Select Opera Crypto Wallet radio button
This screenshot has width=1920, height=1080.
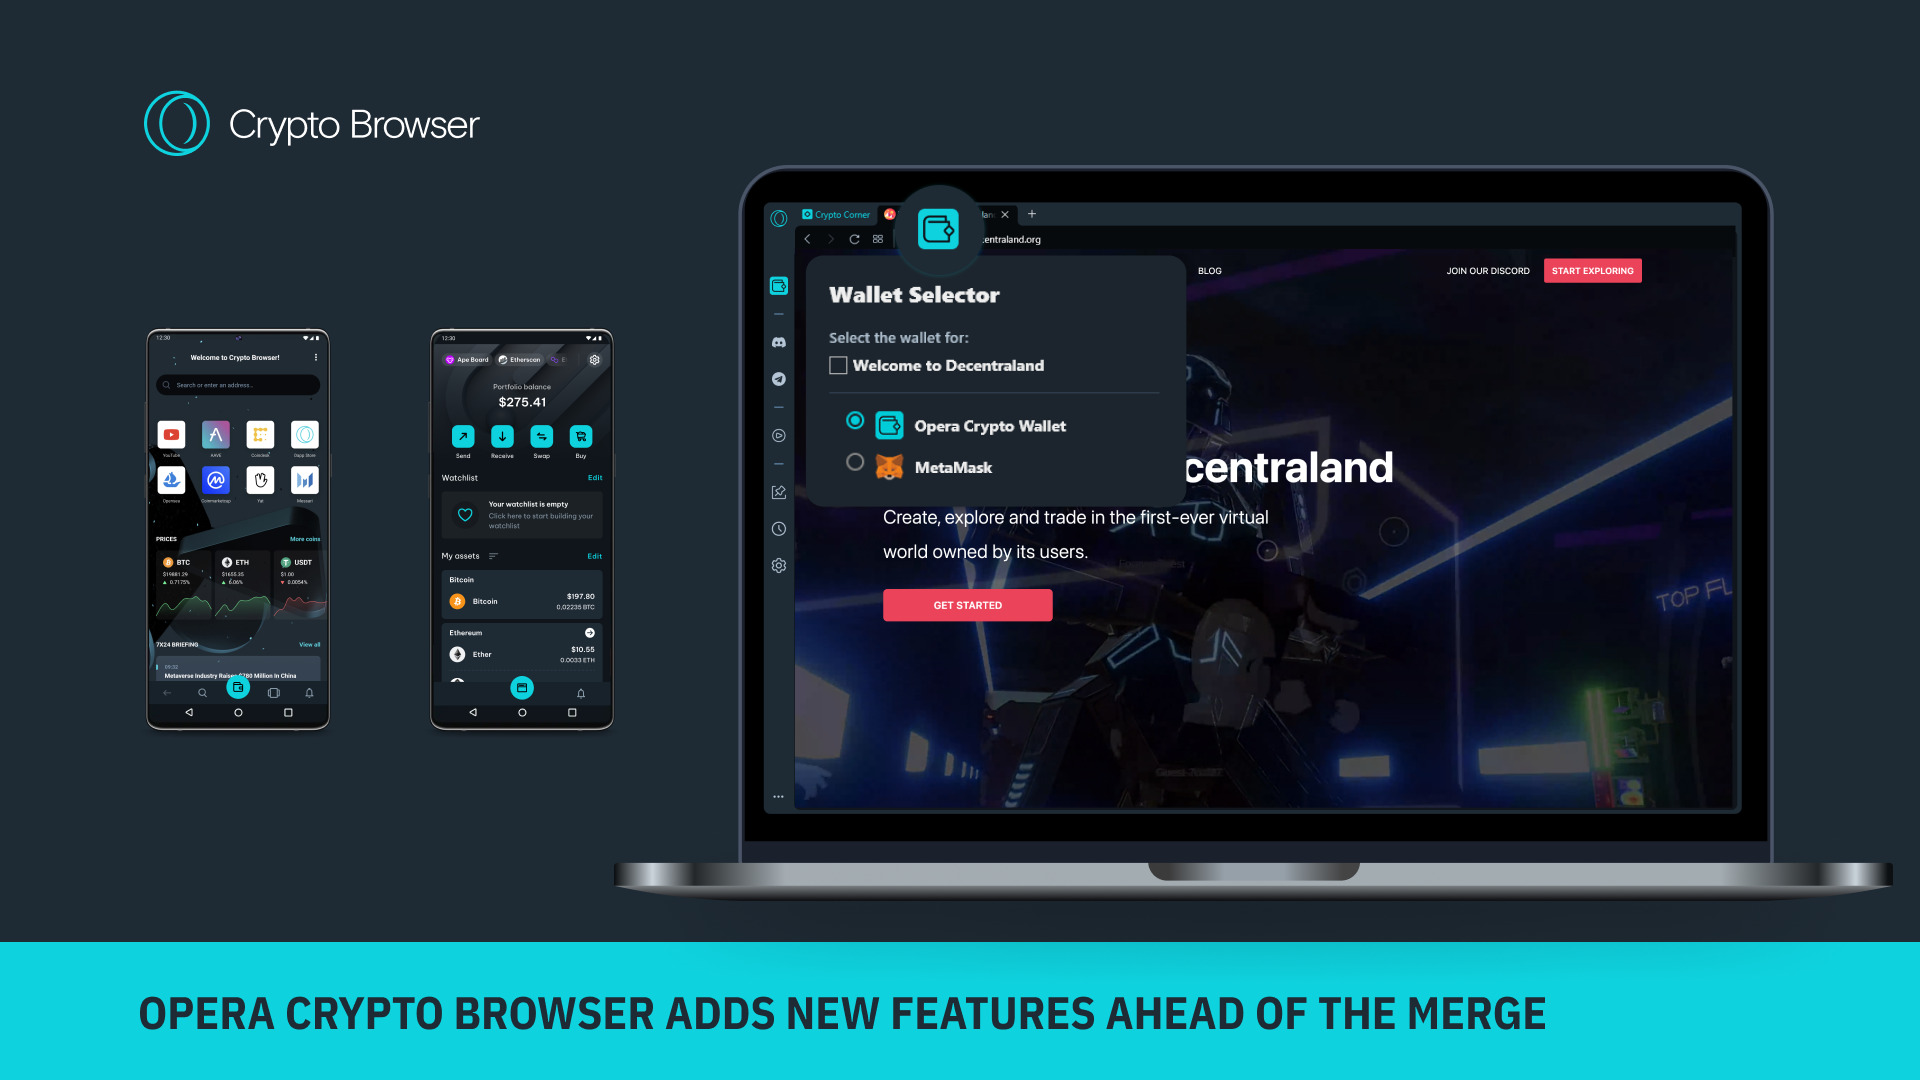click(856, 419)
